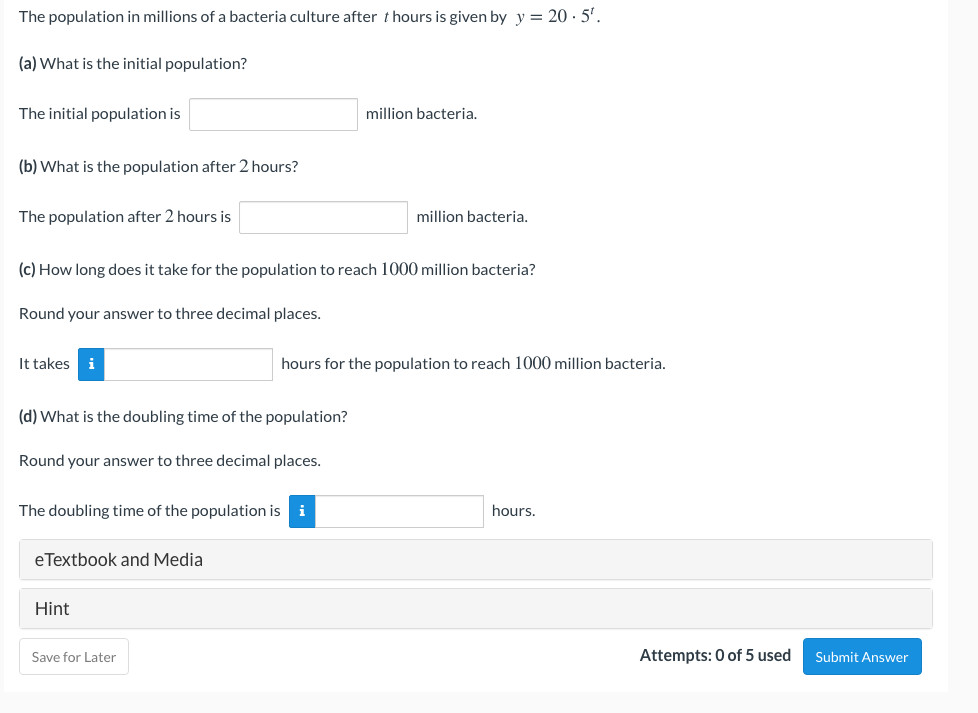
Task: Click the "Attempts: 0 of 5 used" text
Action: [715, 655]
